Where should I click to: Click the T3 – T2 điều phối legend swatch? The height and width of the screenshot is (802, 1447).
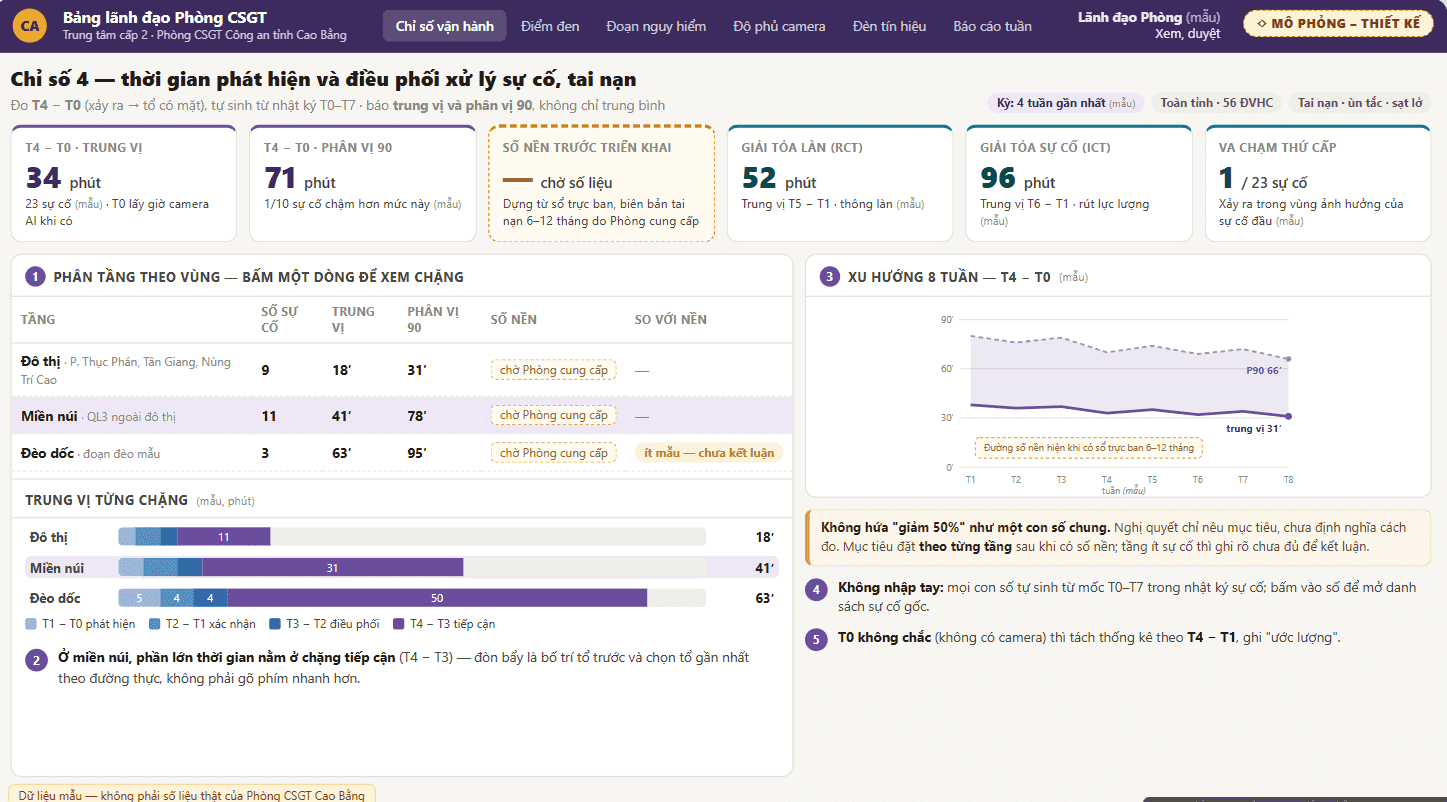[275, 624]
